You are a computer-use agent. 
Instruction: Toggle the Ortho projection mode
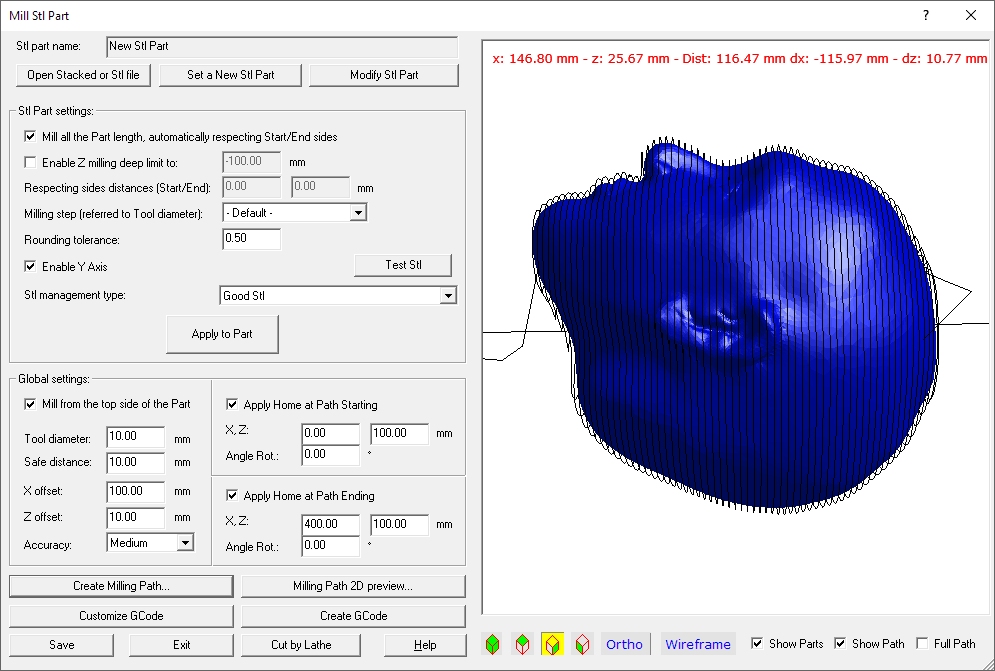tap(624, 644)
